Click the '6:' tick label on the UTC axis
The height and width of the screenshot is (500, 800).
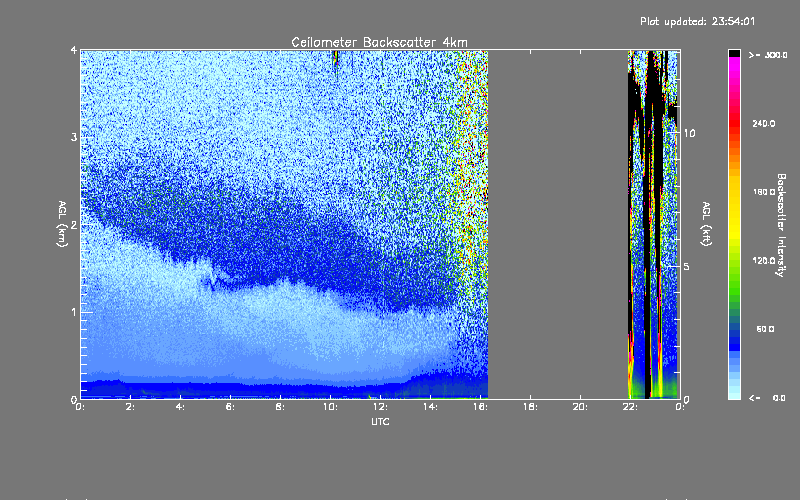point(230,407)
